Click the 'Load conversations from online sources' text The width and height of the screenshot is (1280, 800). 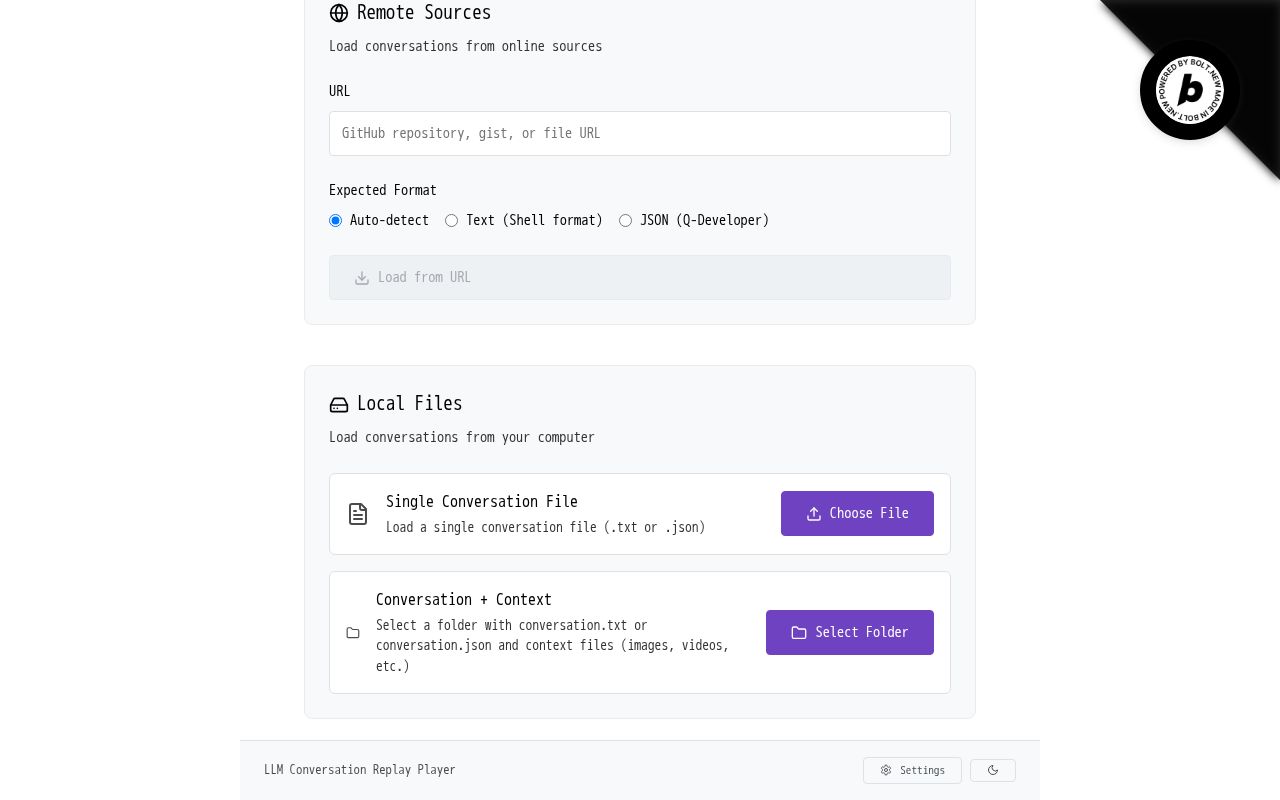pos(466,46)
